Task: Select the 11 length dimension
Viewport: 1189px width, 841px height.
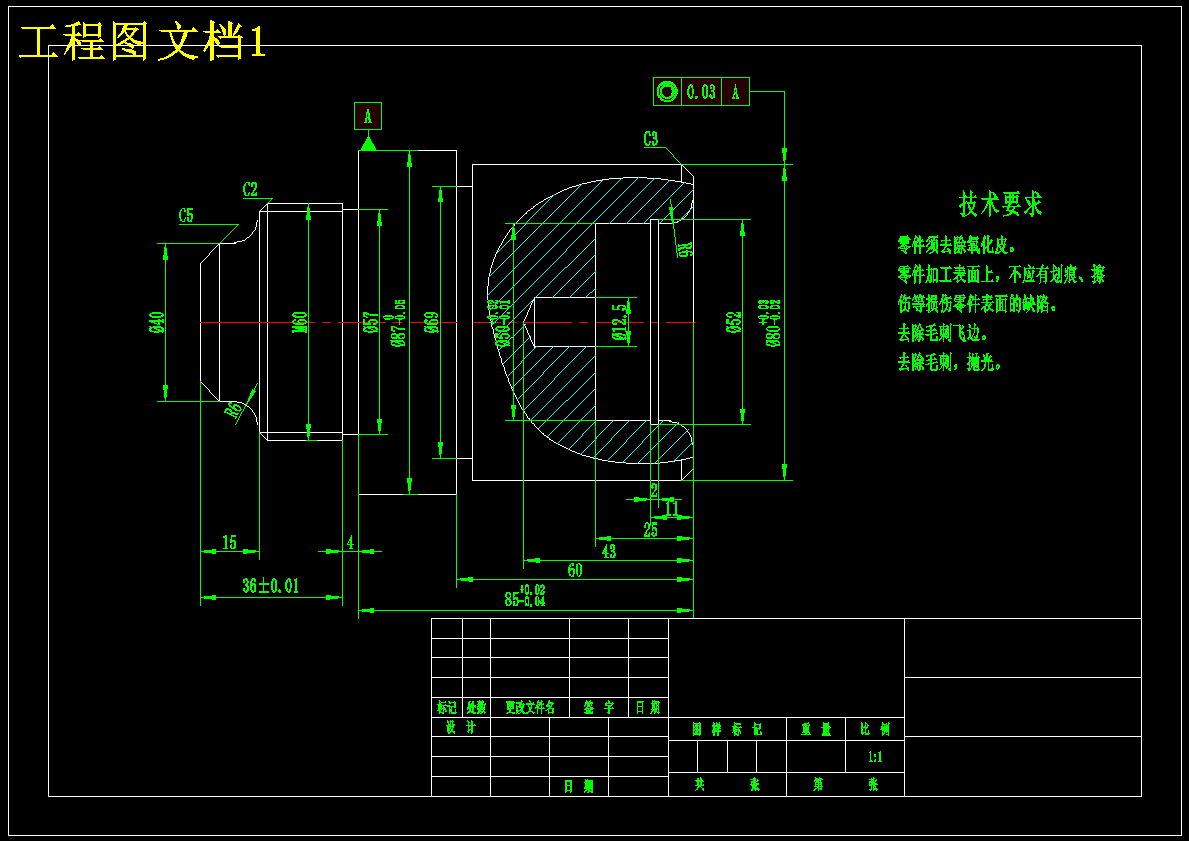Action: pos(672,508)
